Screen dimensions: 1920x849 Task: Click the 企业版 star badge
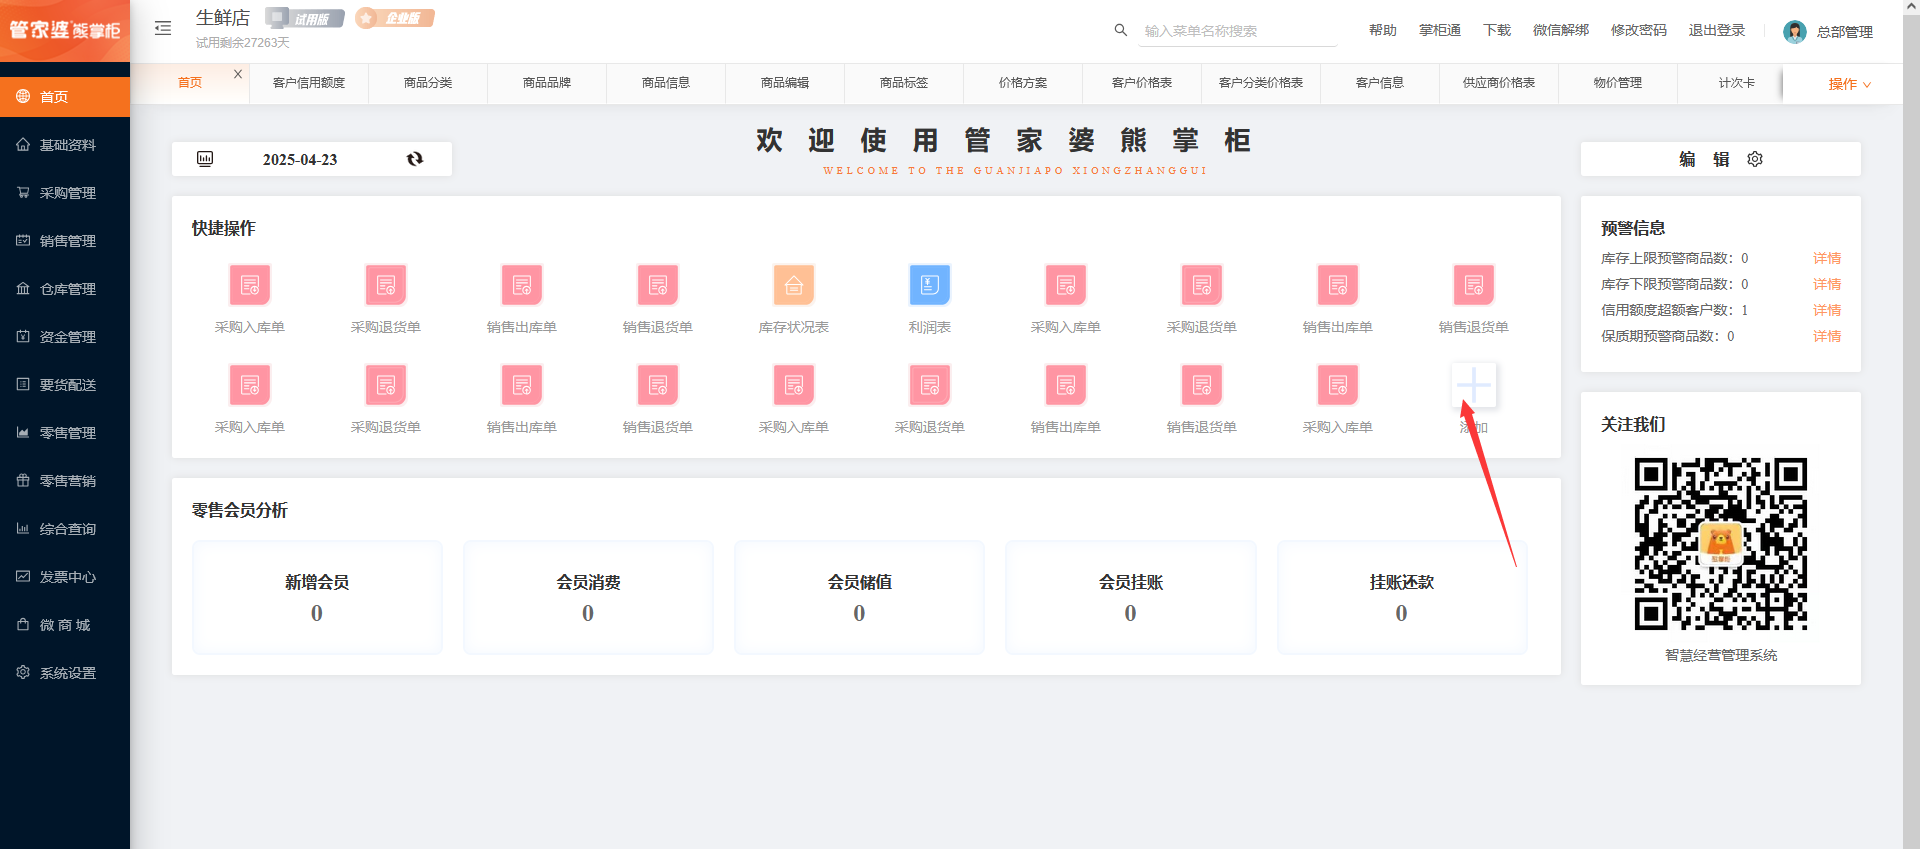coord(395,18)
